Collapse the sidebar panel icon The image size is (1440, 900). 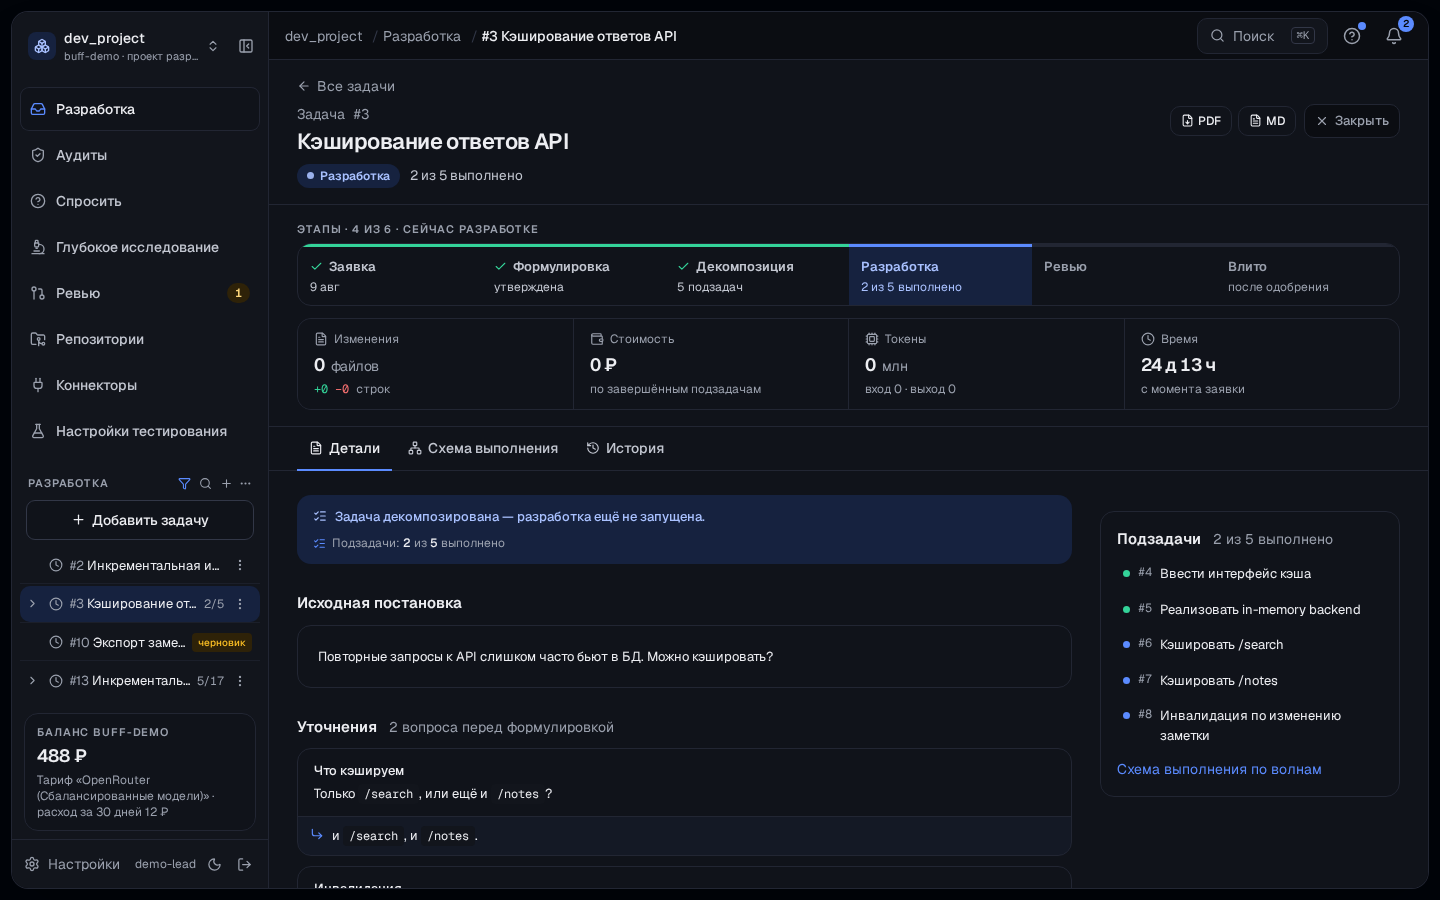click(246, 46)
